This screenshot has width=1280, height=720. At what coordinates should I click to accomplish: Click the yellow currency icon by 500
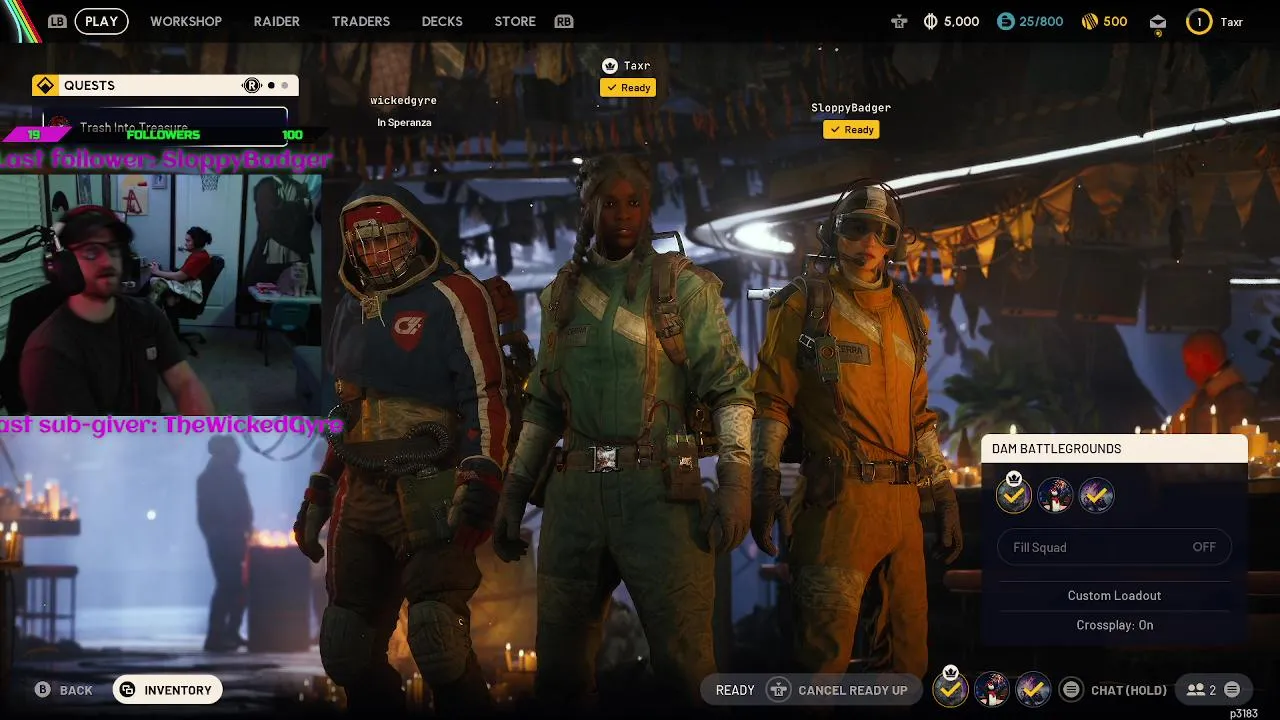coord(1090,21)
